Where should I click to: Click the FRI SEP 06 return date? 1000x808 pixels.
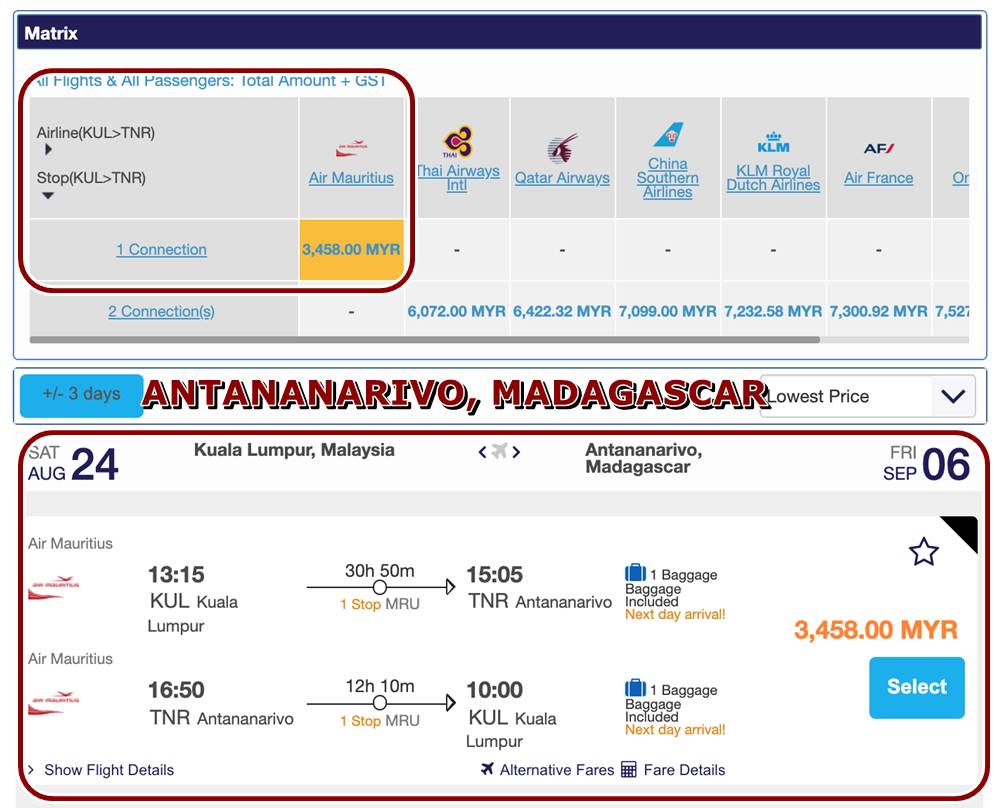click(x=927, y=464)
